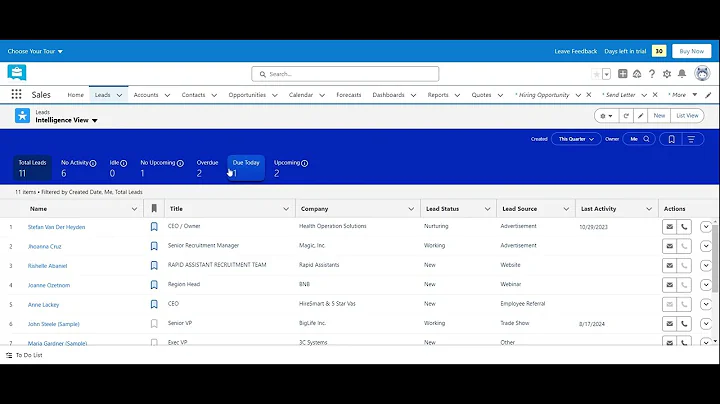Toggle bookmark for John Steele (Sample)

point(154,324)
